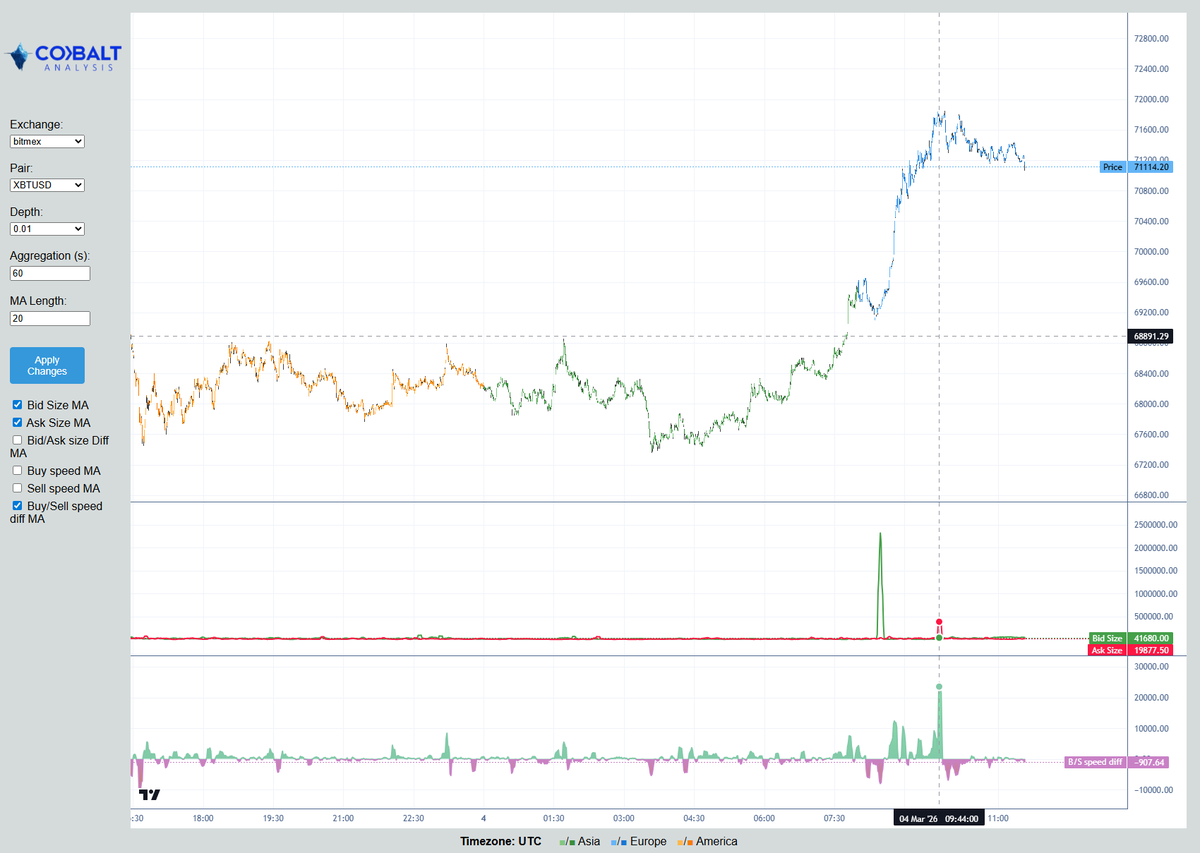Uncheck the Buy/Sell speed diff MA checkbox

tap(17, 506)
